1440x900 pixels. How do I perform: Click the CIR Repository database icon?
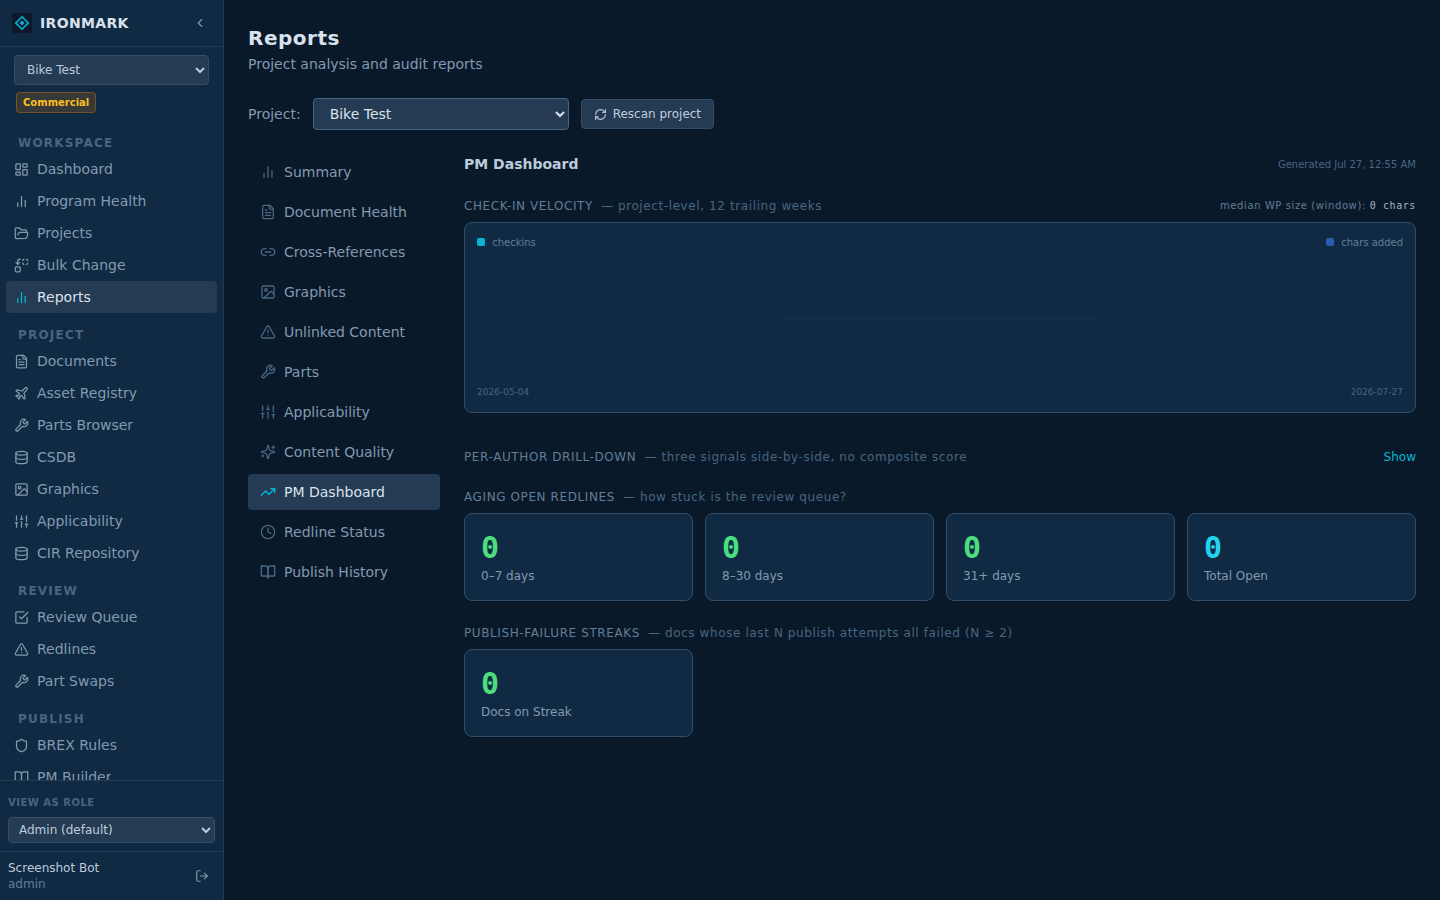point(21,554)
